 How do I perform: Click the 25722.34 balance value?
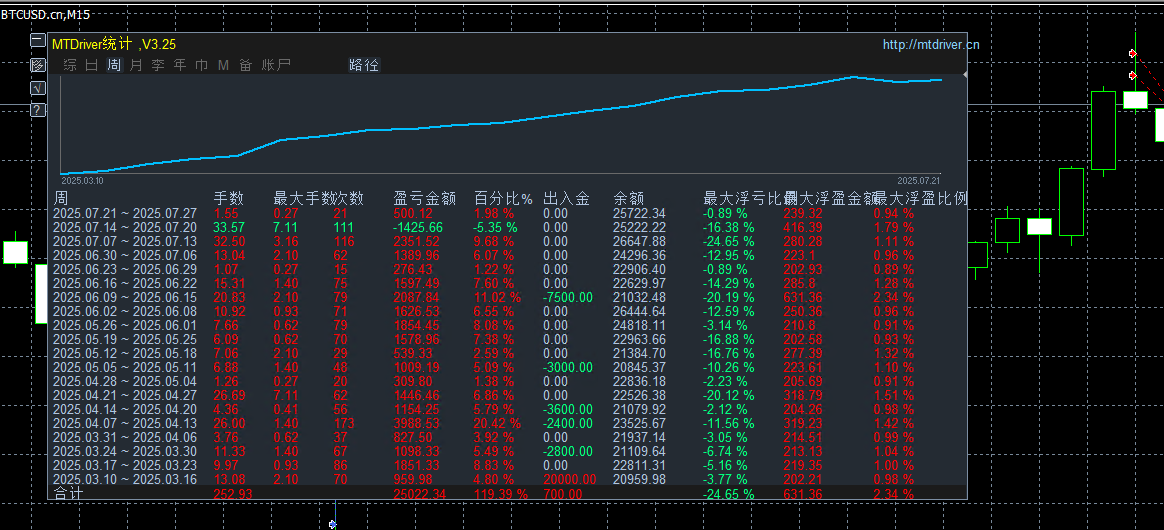coord(639,213)
